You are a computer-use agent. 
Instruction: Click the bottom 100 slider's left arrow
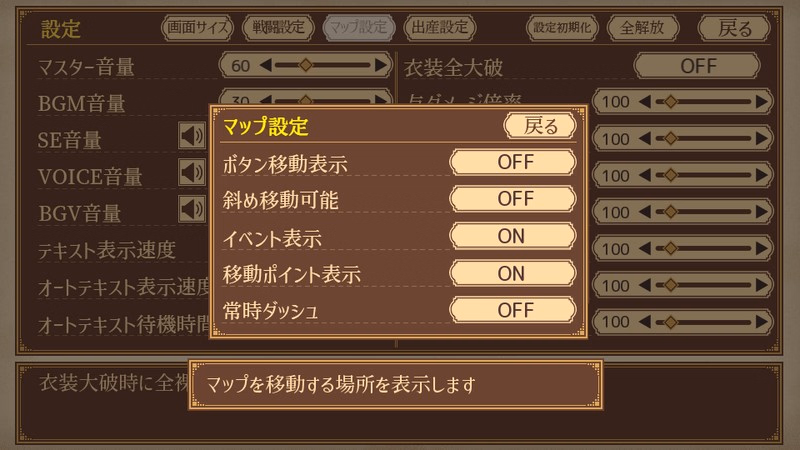tap(644, 322)
